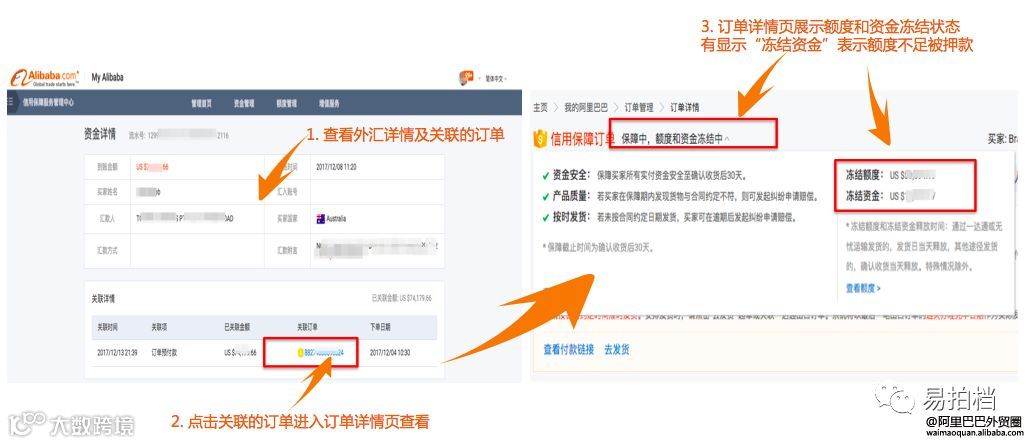The image size is (1030, 444).
Task: Open the 增值服务 nav tab
Action: [x=329, y=104]
